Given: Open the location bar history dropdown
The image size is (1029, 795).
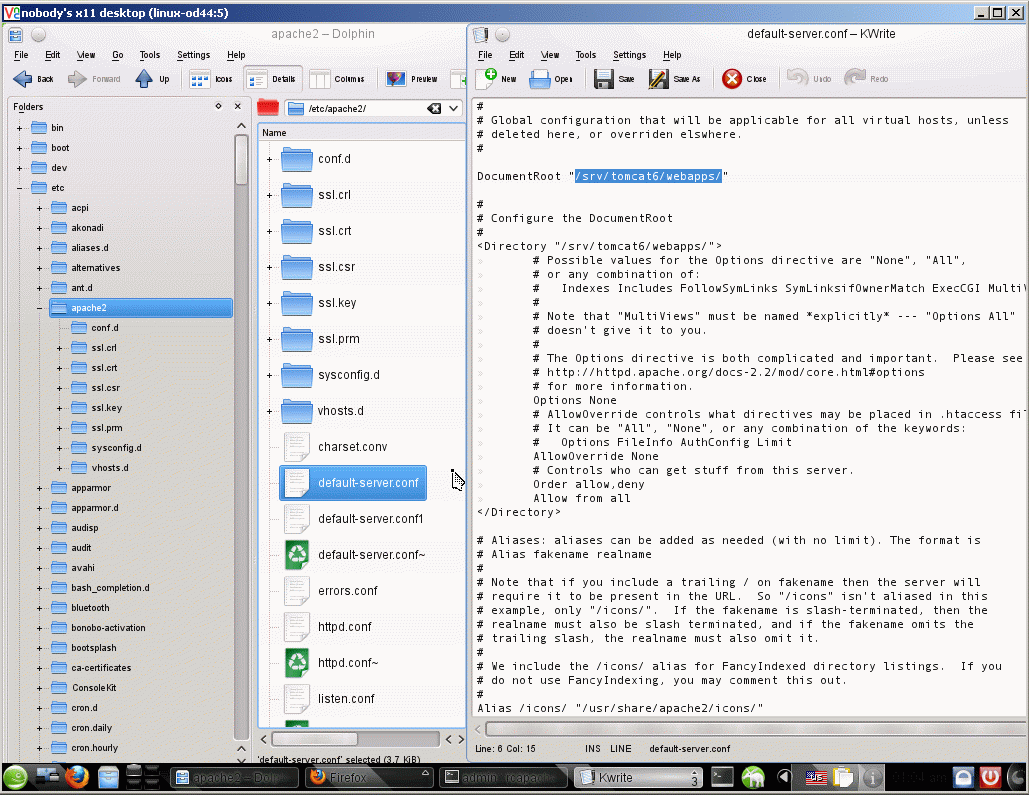Looking at the screenshot, I should coord(453,108).
